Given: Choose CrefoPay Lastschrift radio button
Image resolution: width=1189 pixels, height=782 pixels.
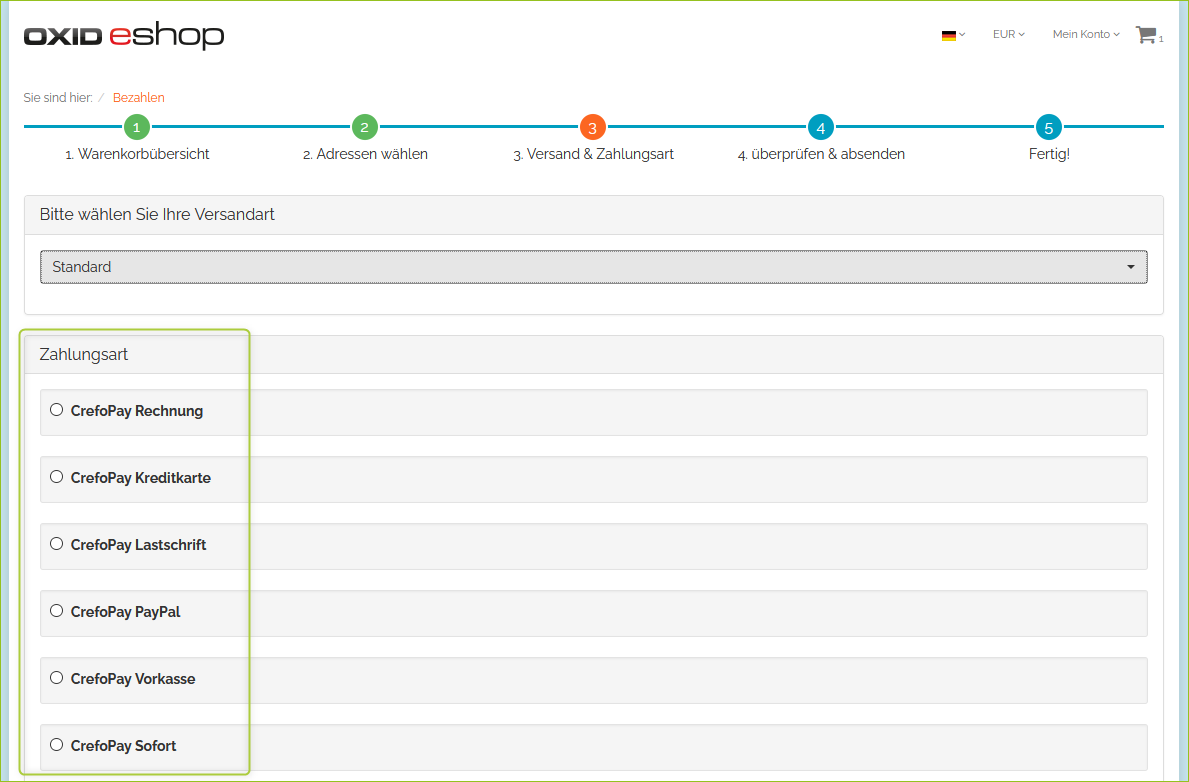Looking at the screenshot, I should click(x=56, y=544).
